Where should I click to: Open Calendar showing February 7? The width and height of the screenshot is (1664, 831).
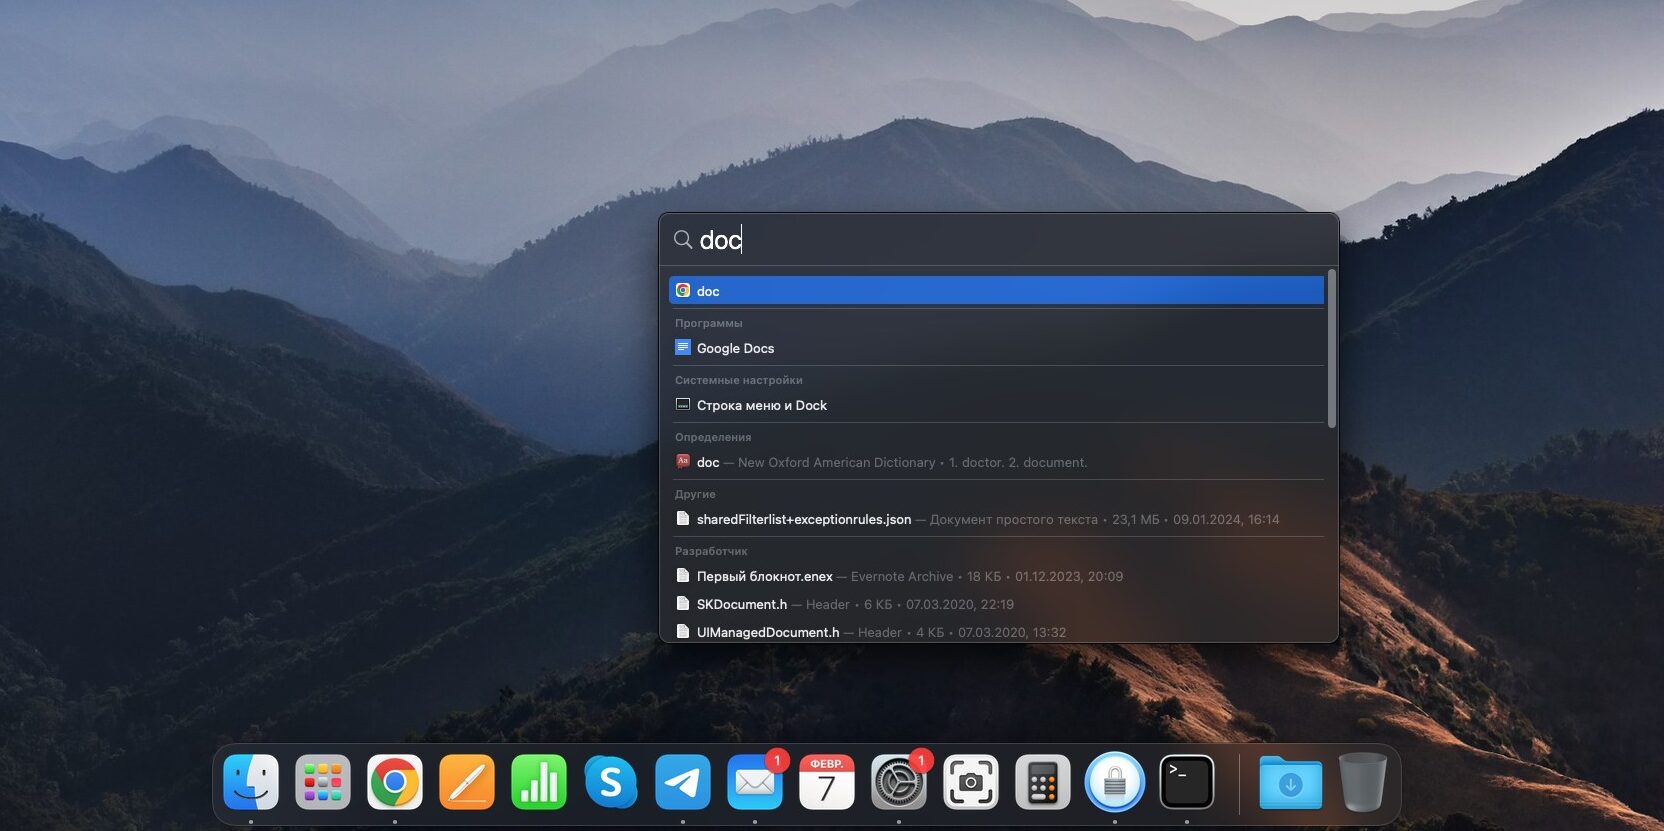click(x=827, y=782)
